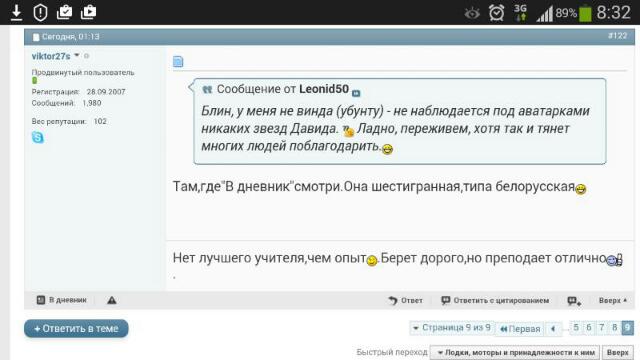640x360 pixels.
Task: Click the previous page arrow
Action: click(553, 329)
